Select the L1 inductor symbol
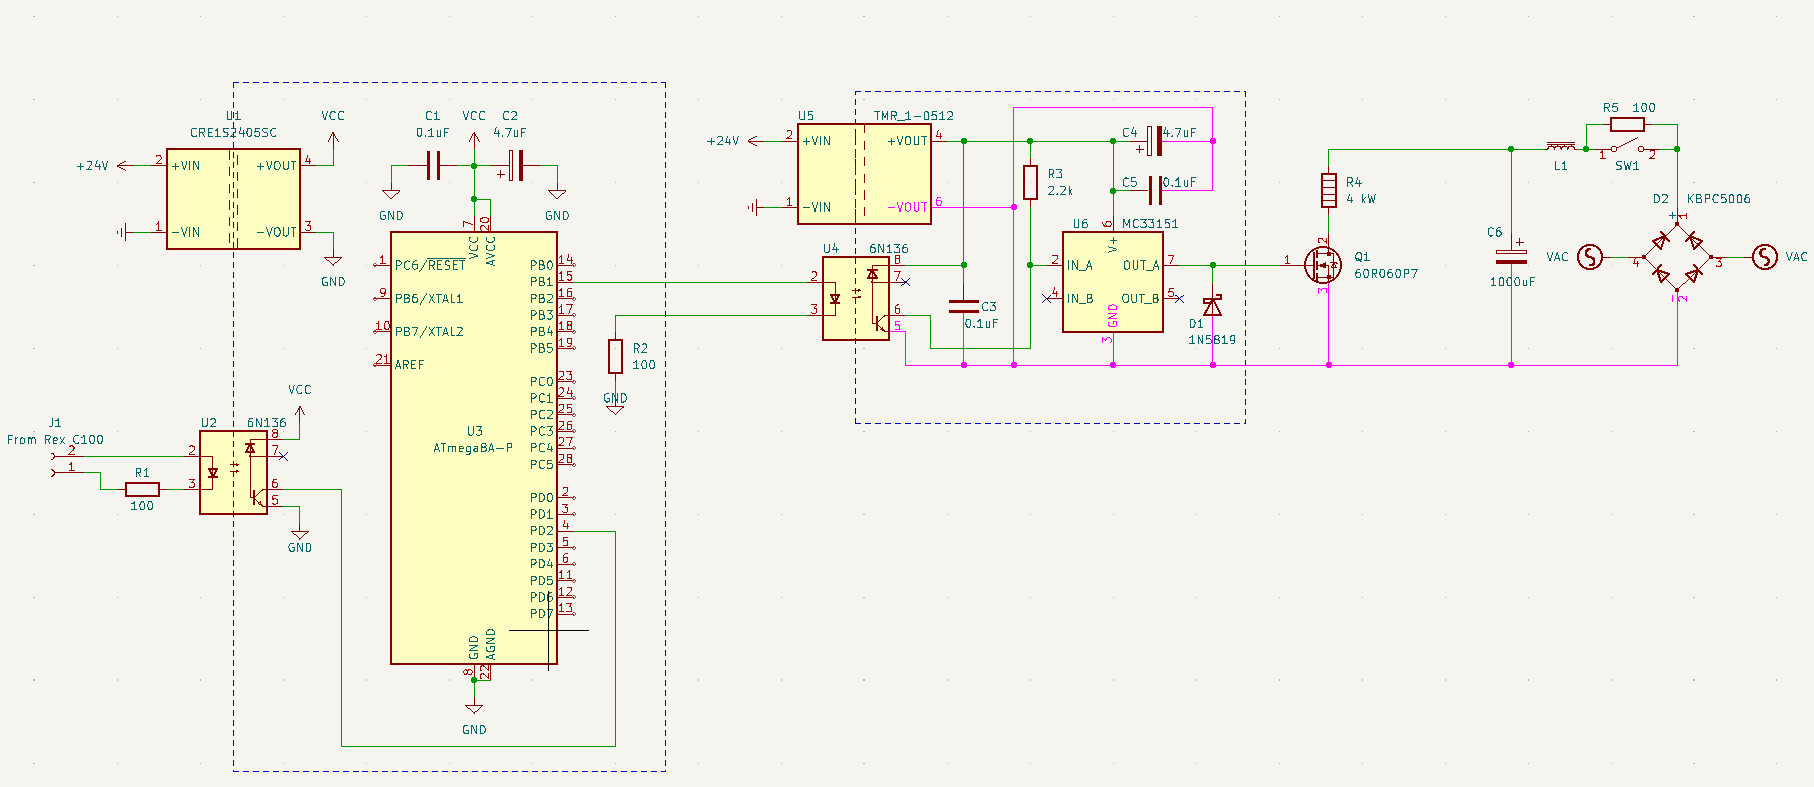 (x=1560, y=147)
